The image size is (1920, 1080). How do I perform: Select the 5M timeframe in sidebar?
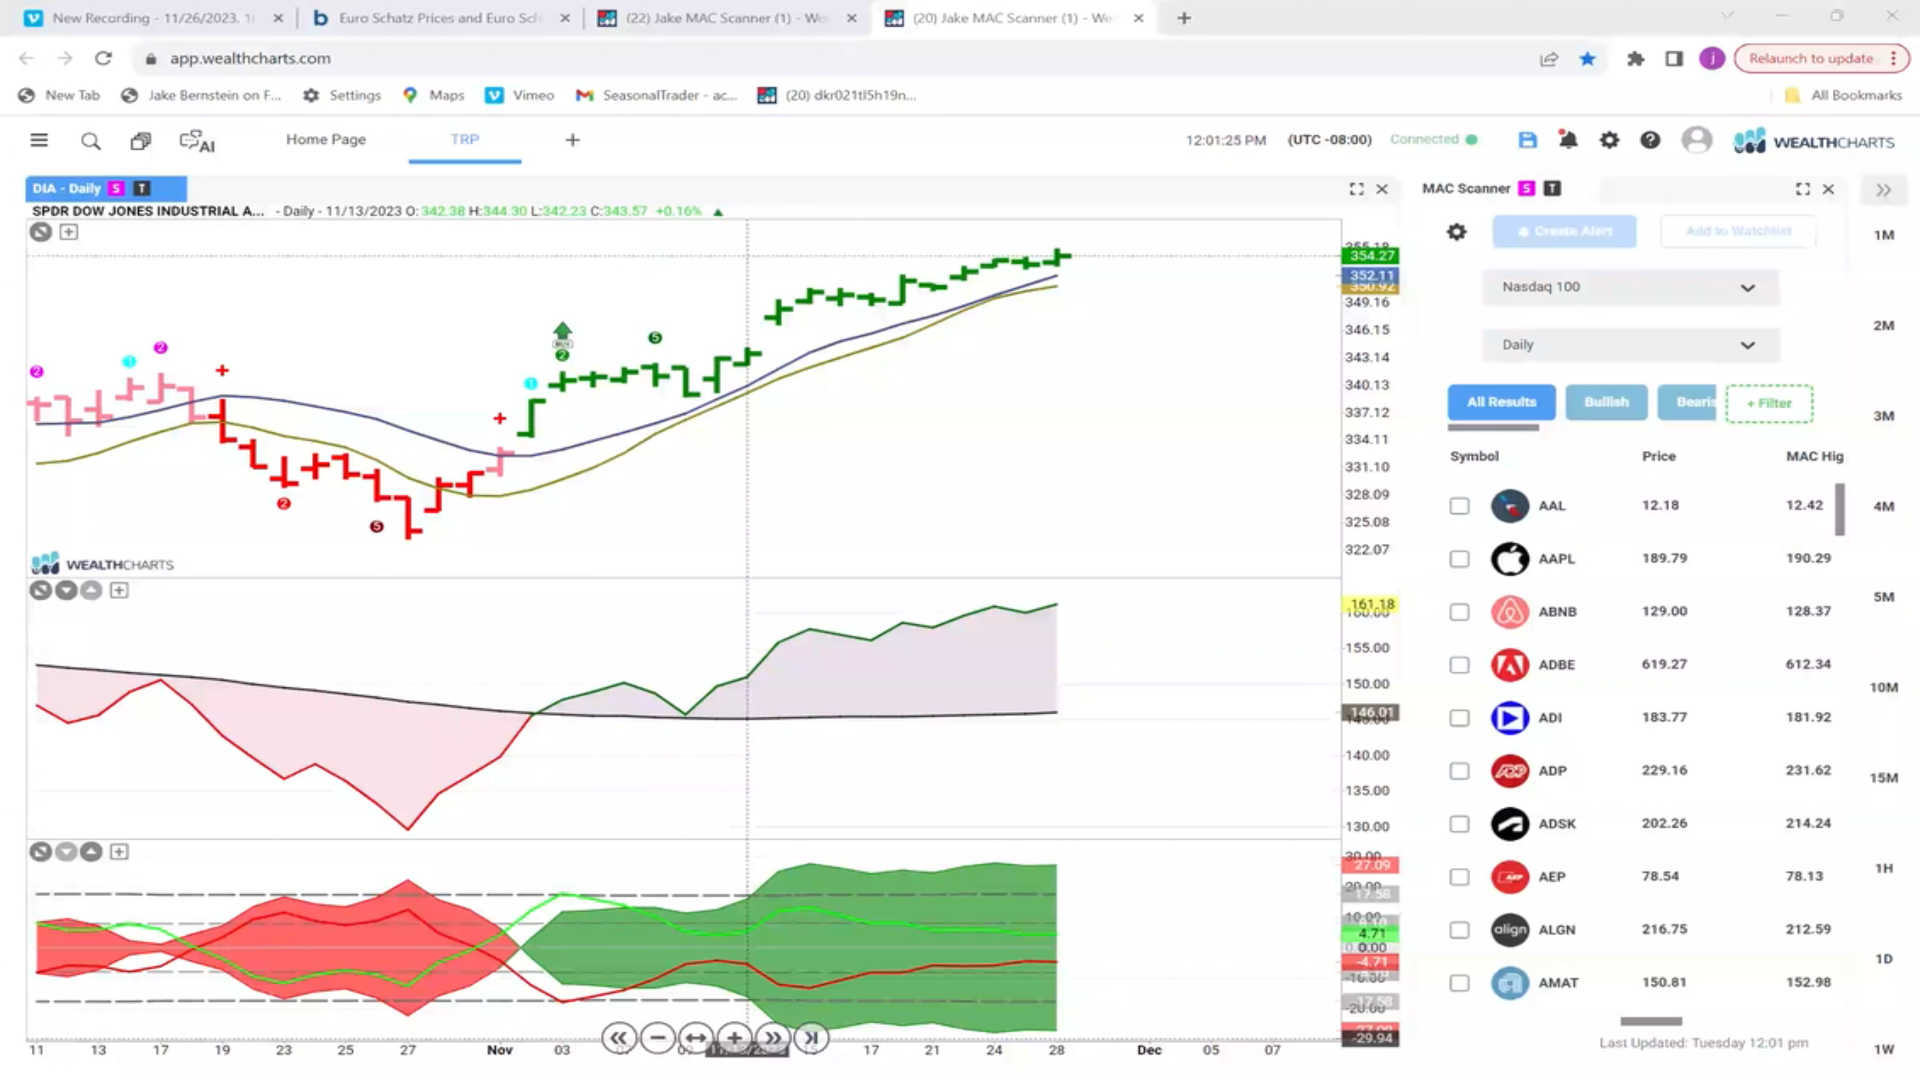[x=1884, y=597]
